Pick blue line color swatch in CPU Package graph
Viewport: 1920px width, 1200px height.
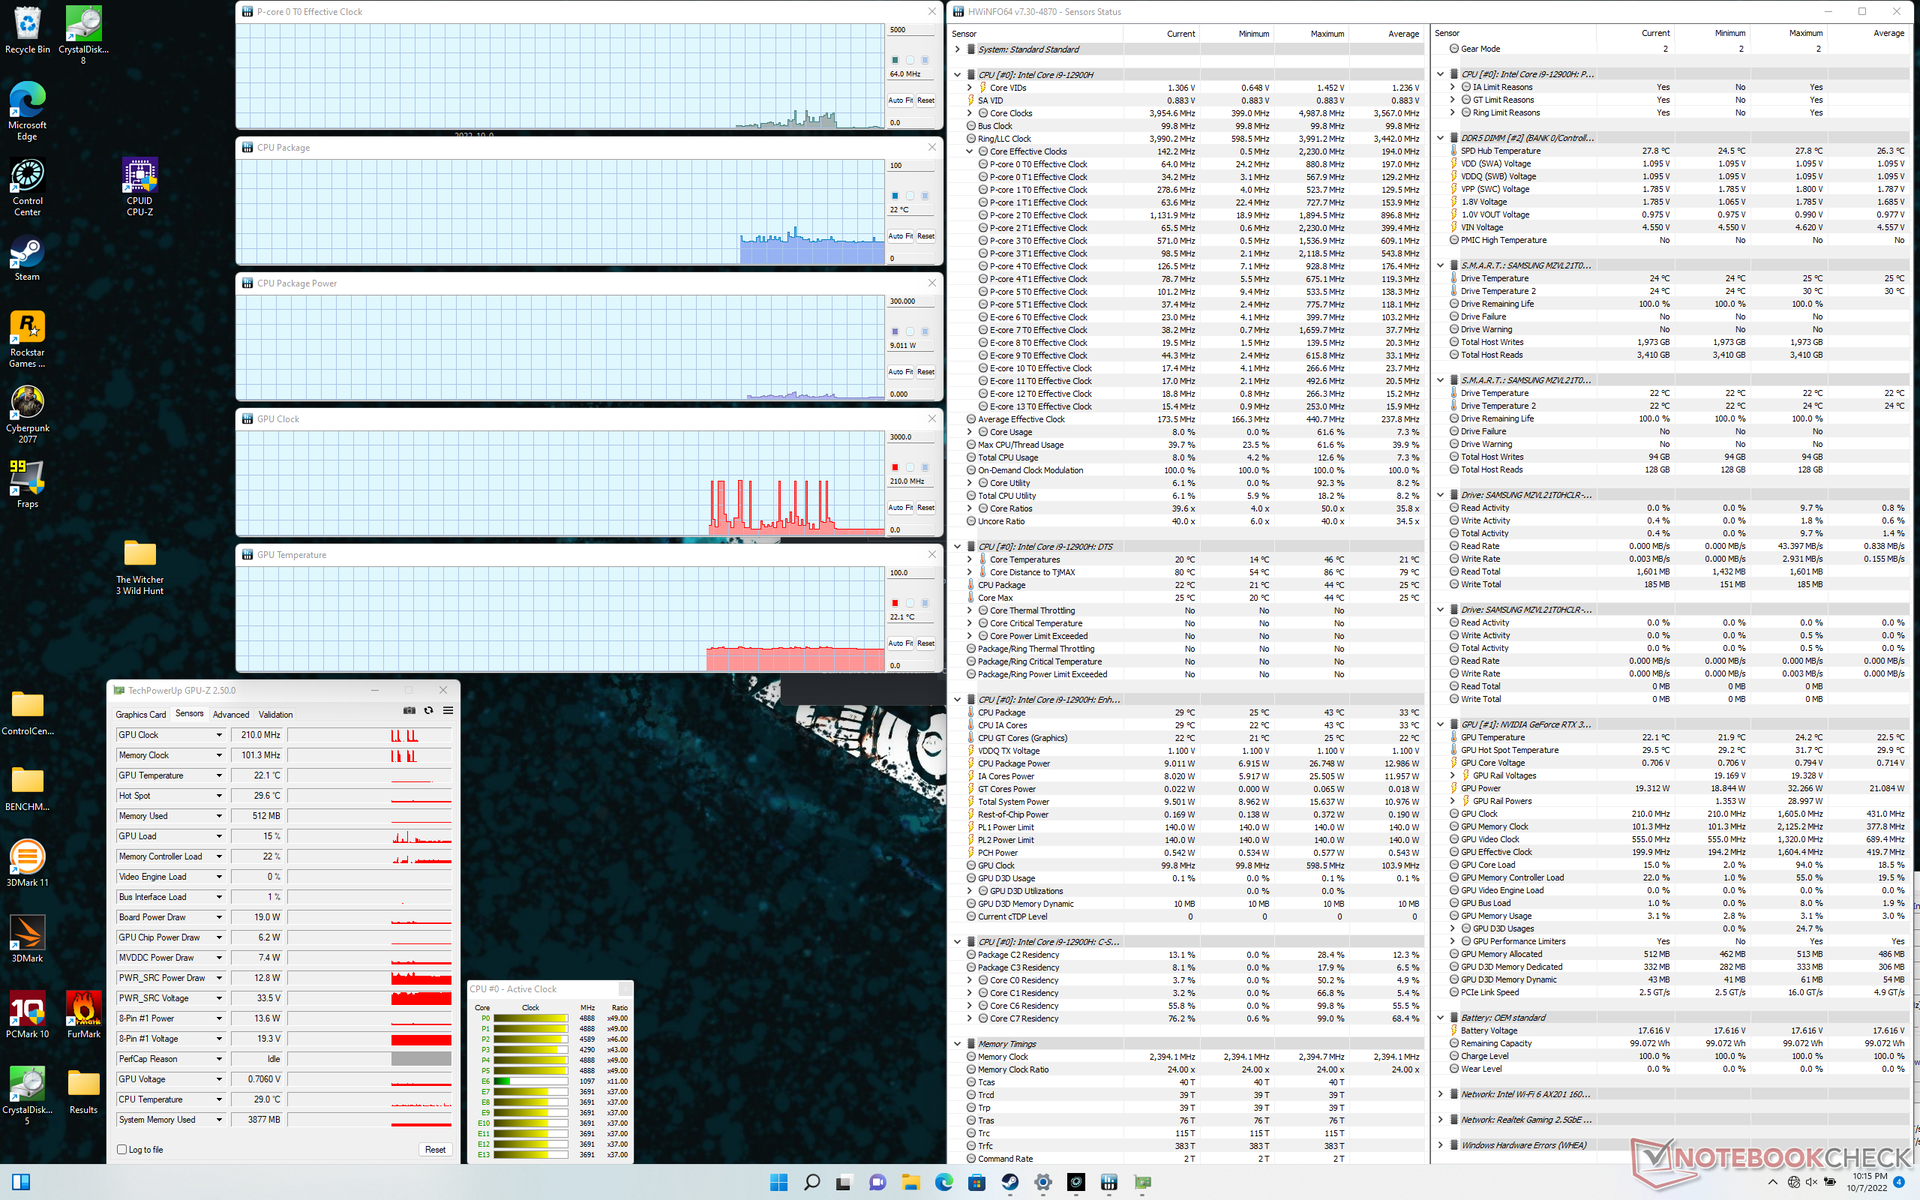(x=895, y=196)
